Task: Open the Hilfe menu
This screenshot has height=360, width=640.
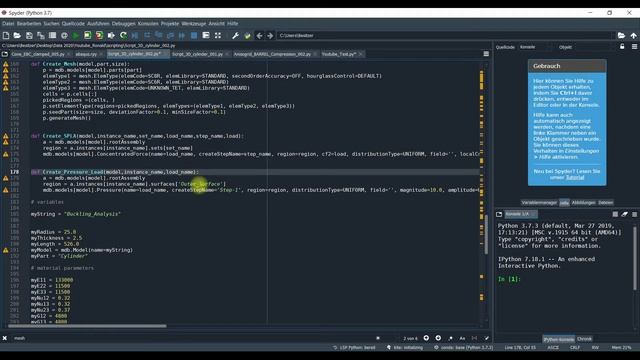Action: click(x=233, y=24)
